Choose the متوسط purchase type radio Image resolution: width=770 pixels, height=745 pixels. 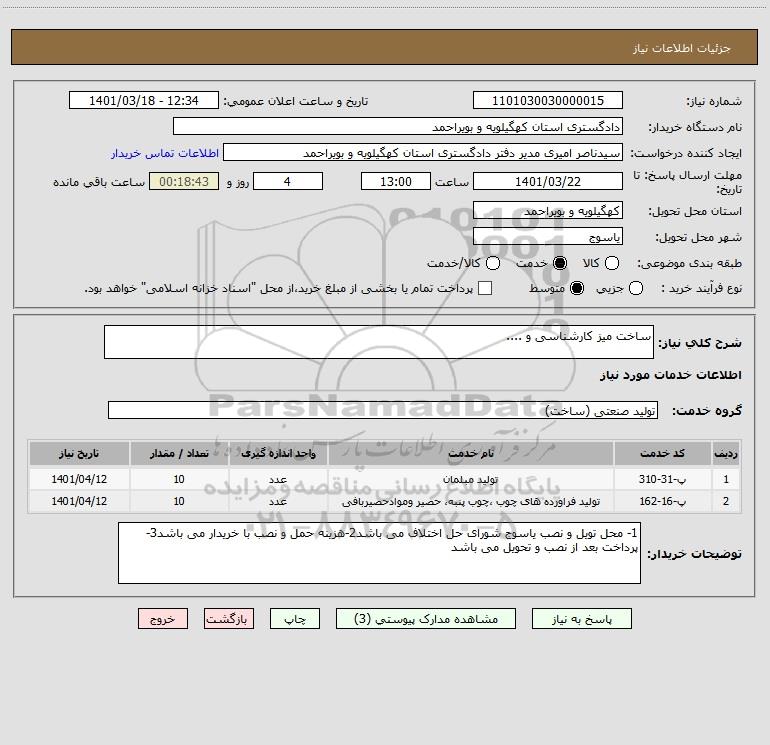pyautogui.click(x=577, y=288)
